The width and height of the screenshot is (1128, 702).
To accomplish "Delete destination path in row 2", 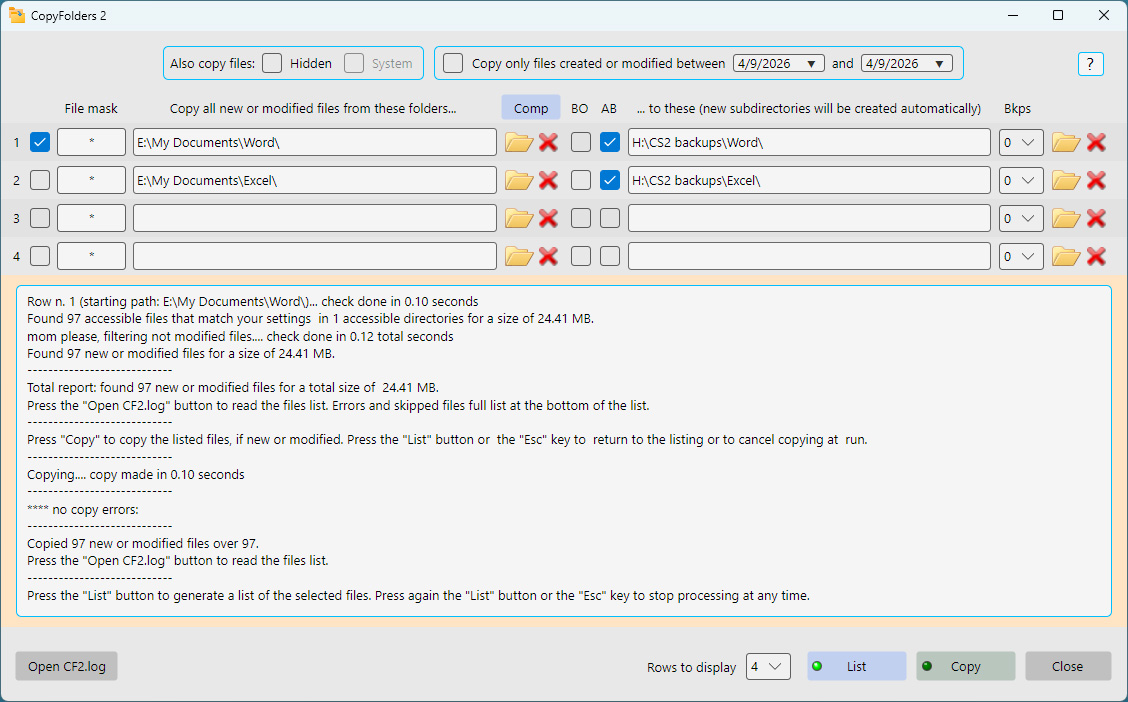I will click(x=1096, y=180).
